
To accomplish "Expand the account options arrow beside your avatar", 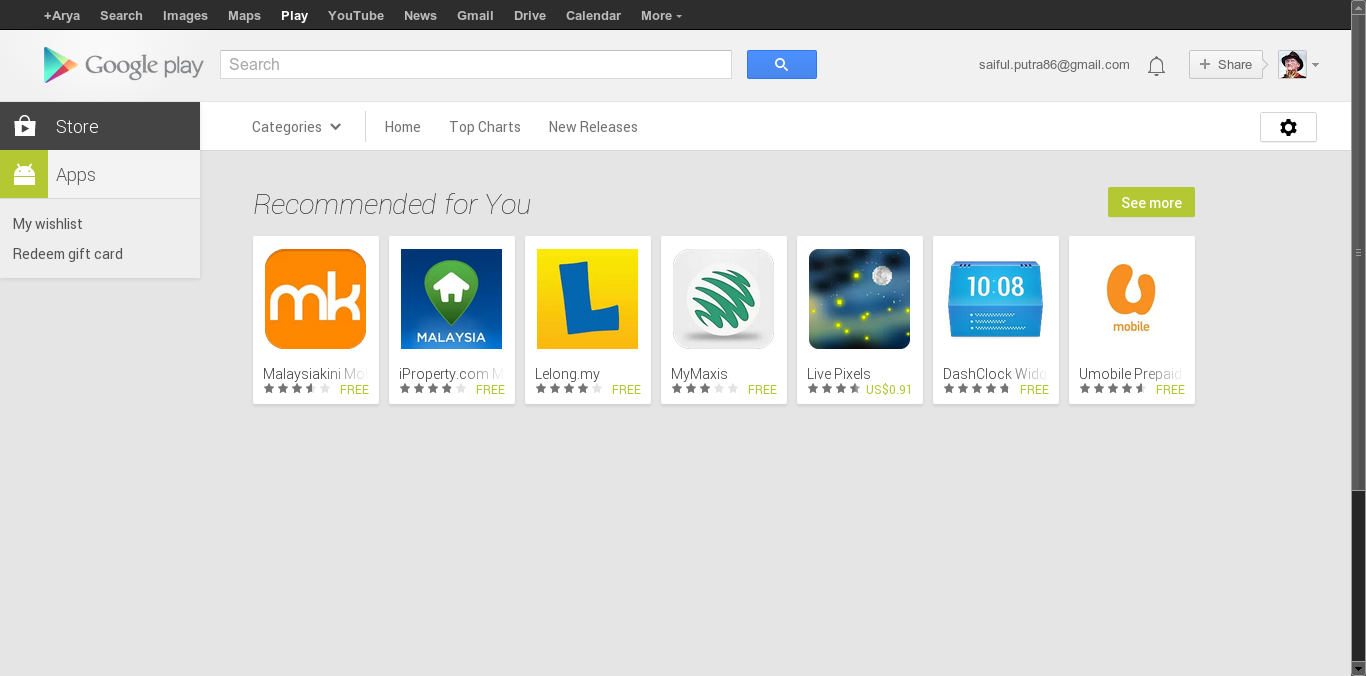I will click(x=1315, y=64).
